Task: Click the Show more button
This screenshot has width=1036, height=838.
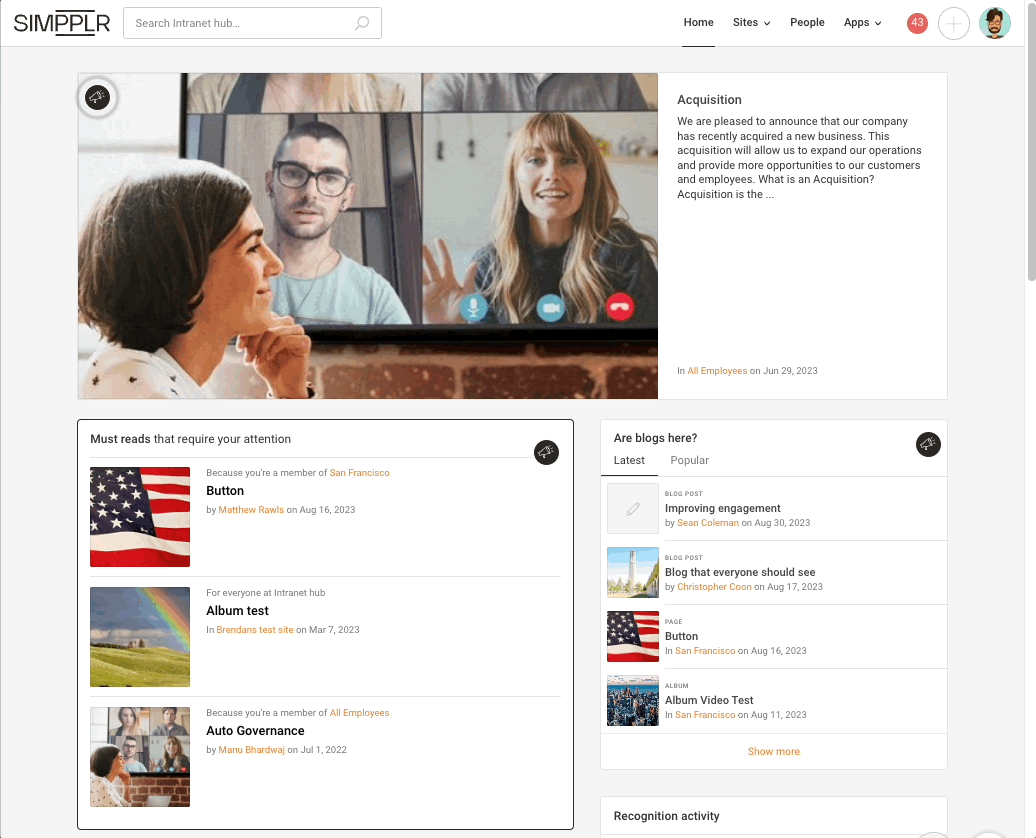Action: (773, 751)
